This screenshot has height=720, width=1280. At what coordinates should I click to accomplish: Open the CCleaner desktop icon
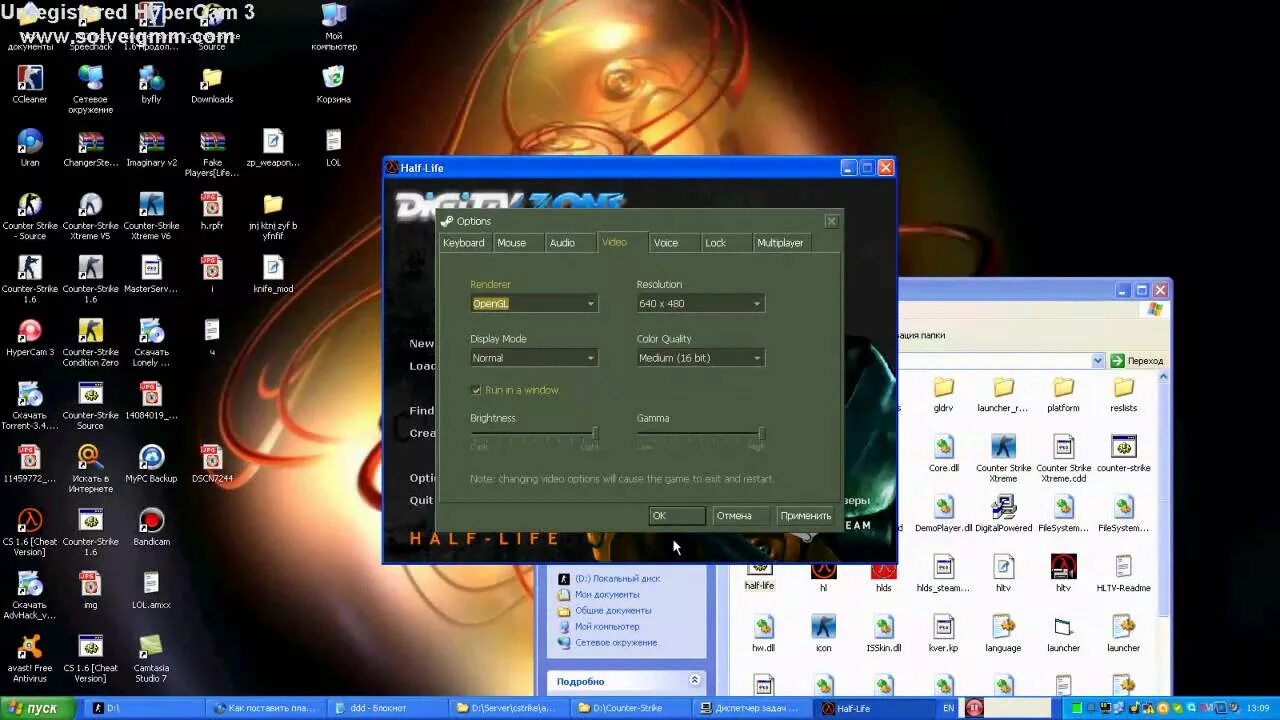pos(30,85)
